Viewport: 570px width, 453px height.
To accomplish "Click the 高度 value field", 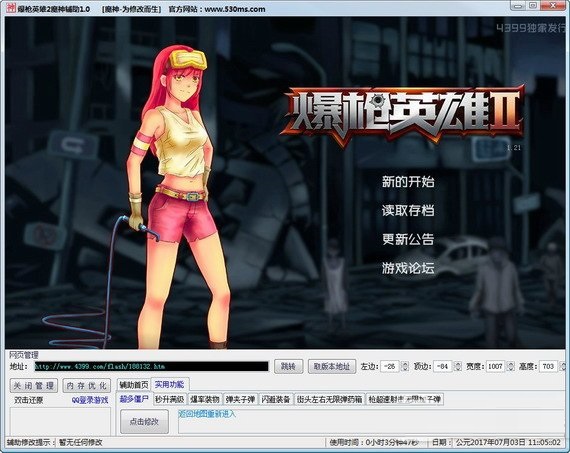I will (549, 366).
